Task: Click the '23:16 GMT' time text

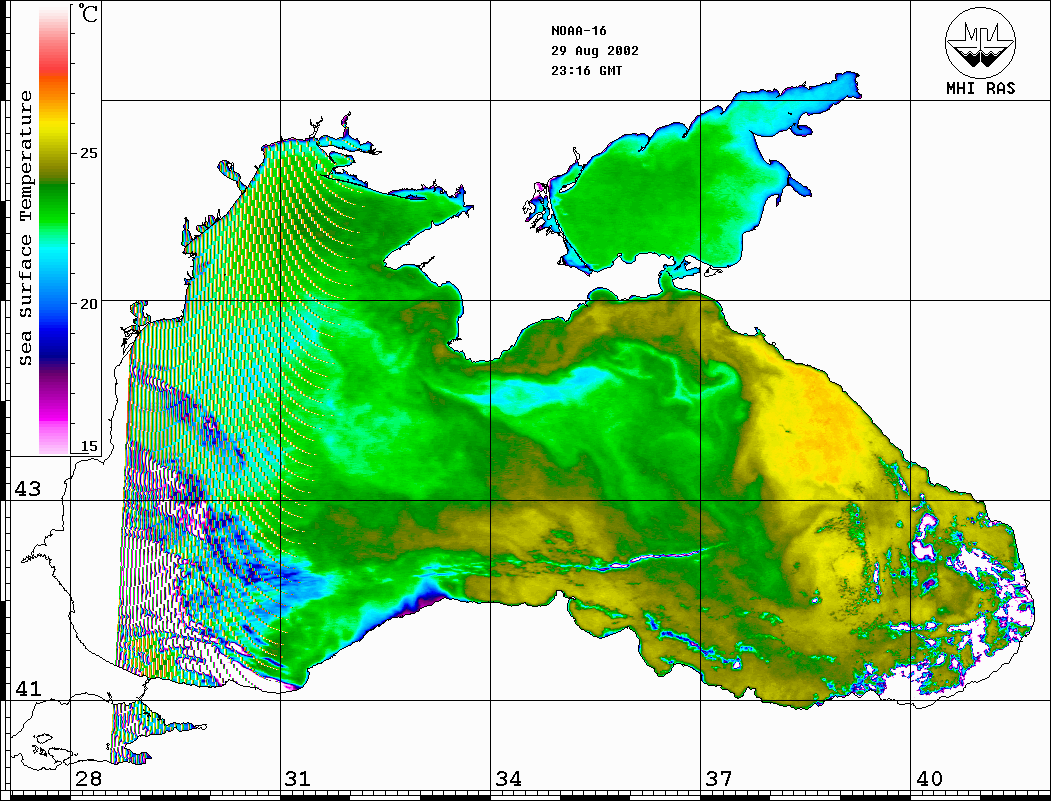Action: coord(586,71)
